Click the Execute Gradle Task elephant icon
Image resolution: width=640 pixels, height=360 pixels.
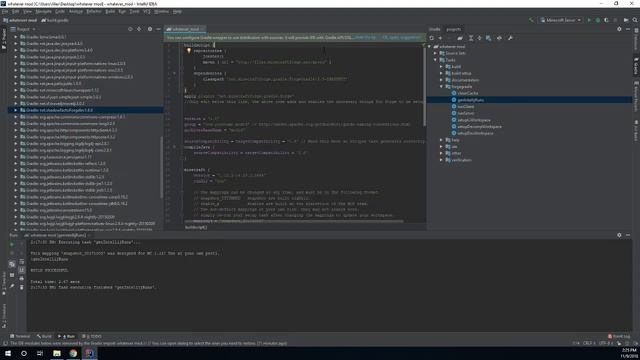pos(460,38)
